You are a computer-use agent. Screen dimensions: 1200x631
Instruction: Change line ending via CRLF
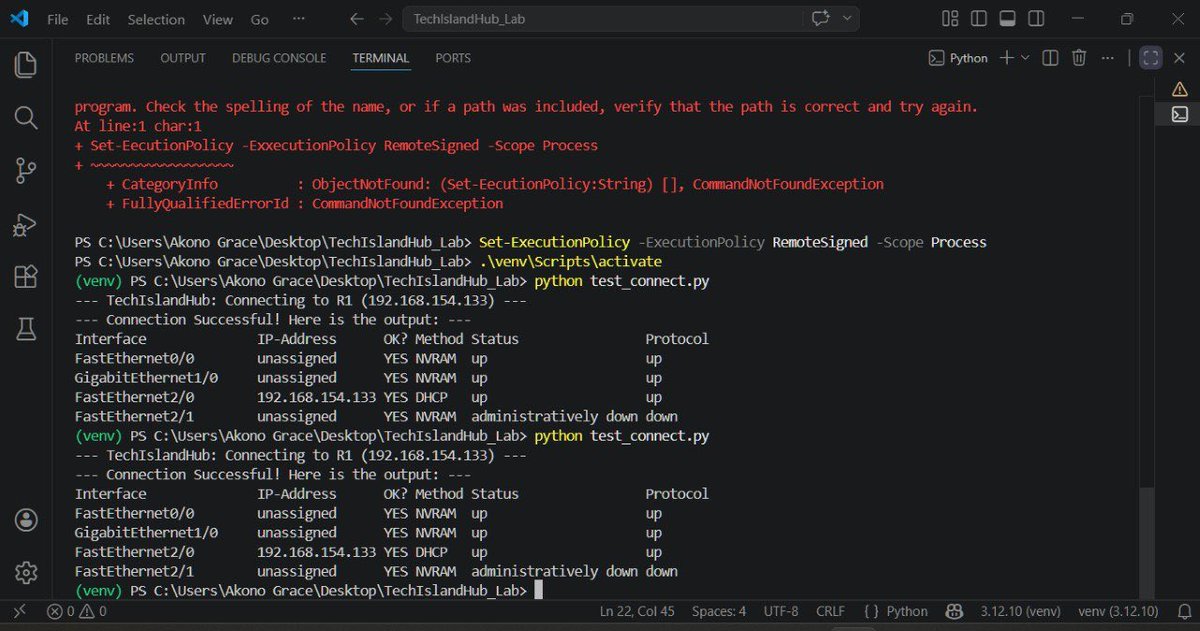click(x=830, y=611)
